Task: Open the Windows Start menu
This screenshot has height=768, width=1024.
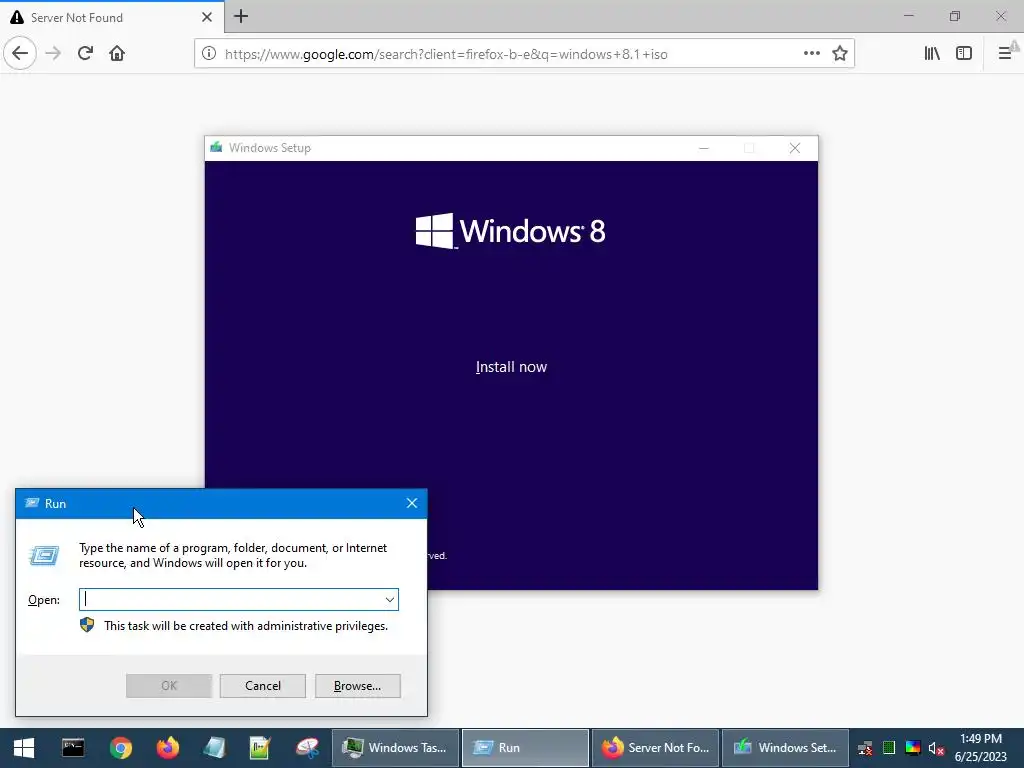Action: pos(24,748)
